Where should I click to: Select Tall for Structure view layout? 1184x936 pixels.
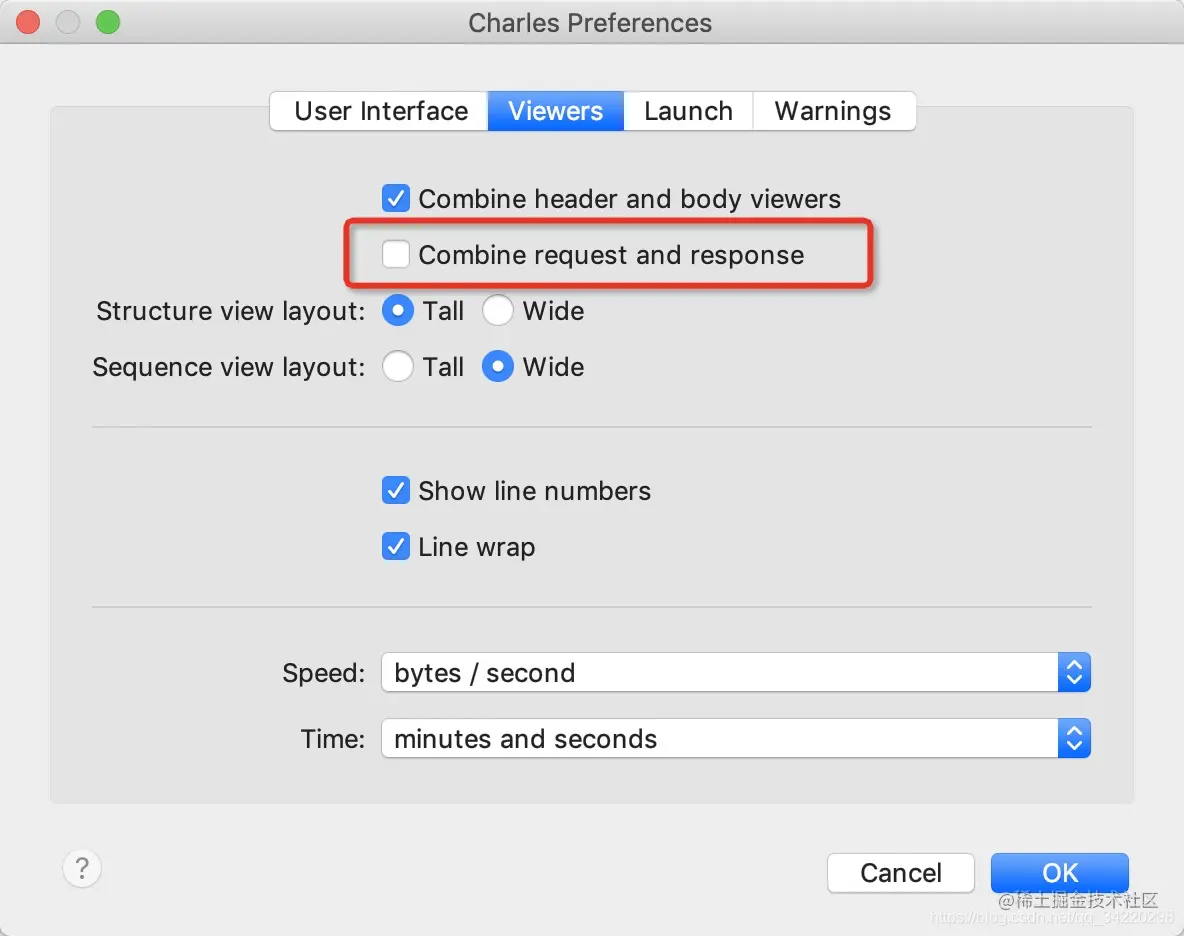[x=398, y=311]
